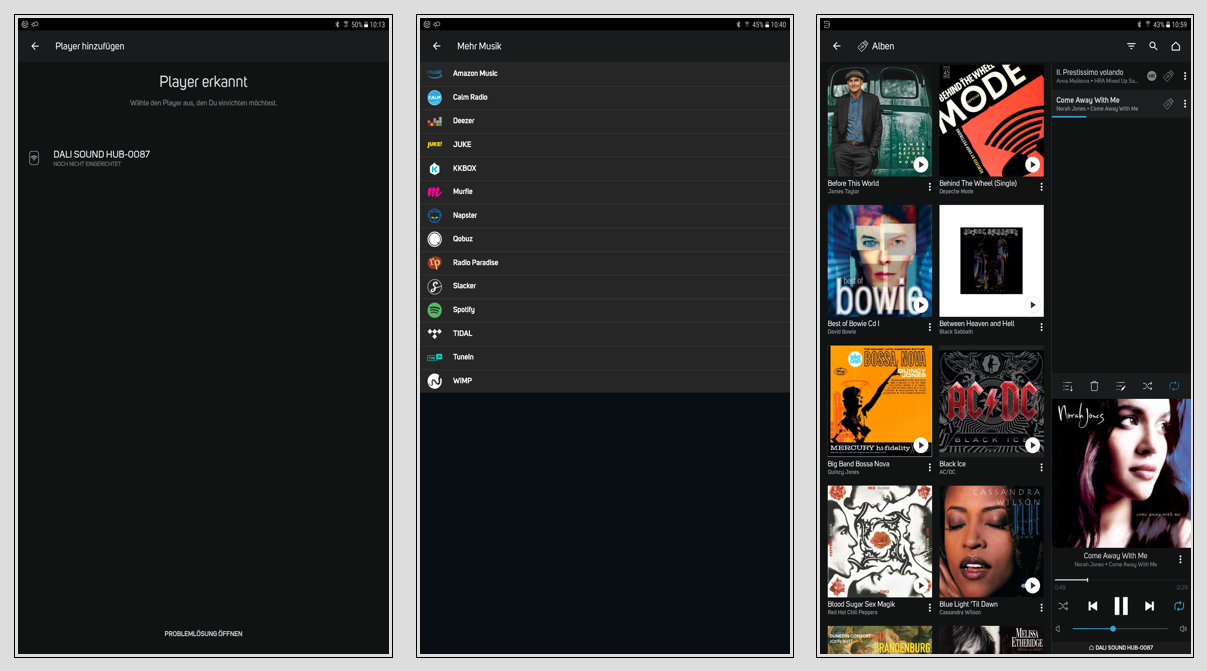Select Amazon Music service
This screenshot has height=671, width=1207.
click(605, 73)
